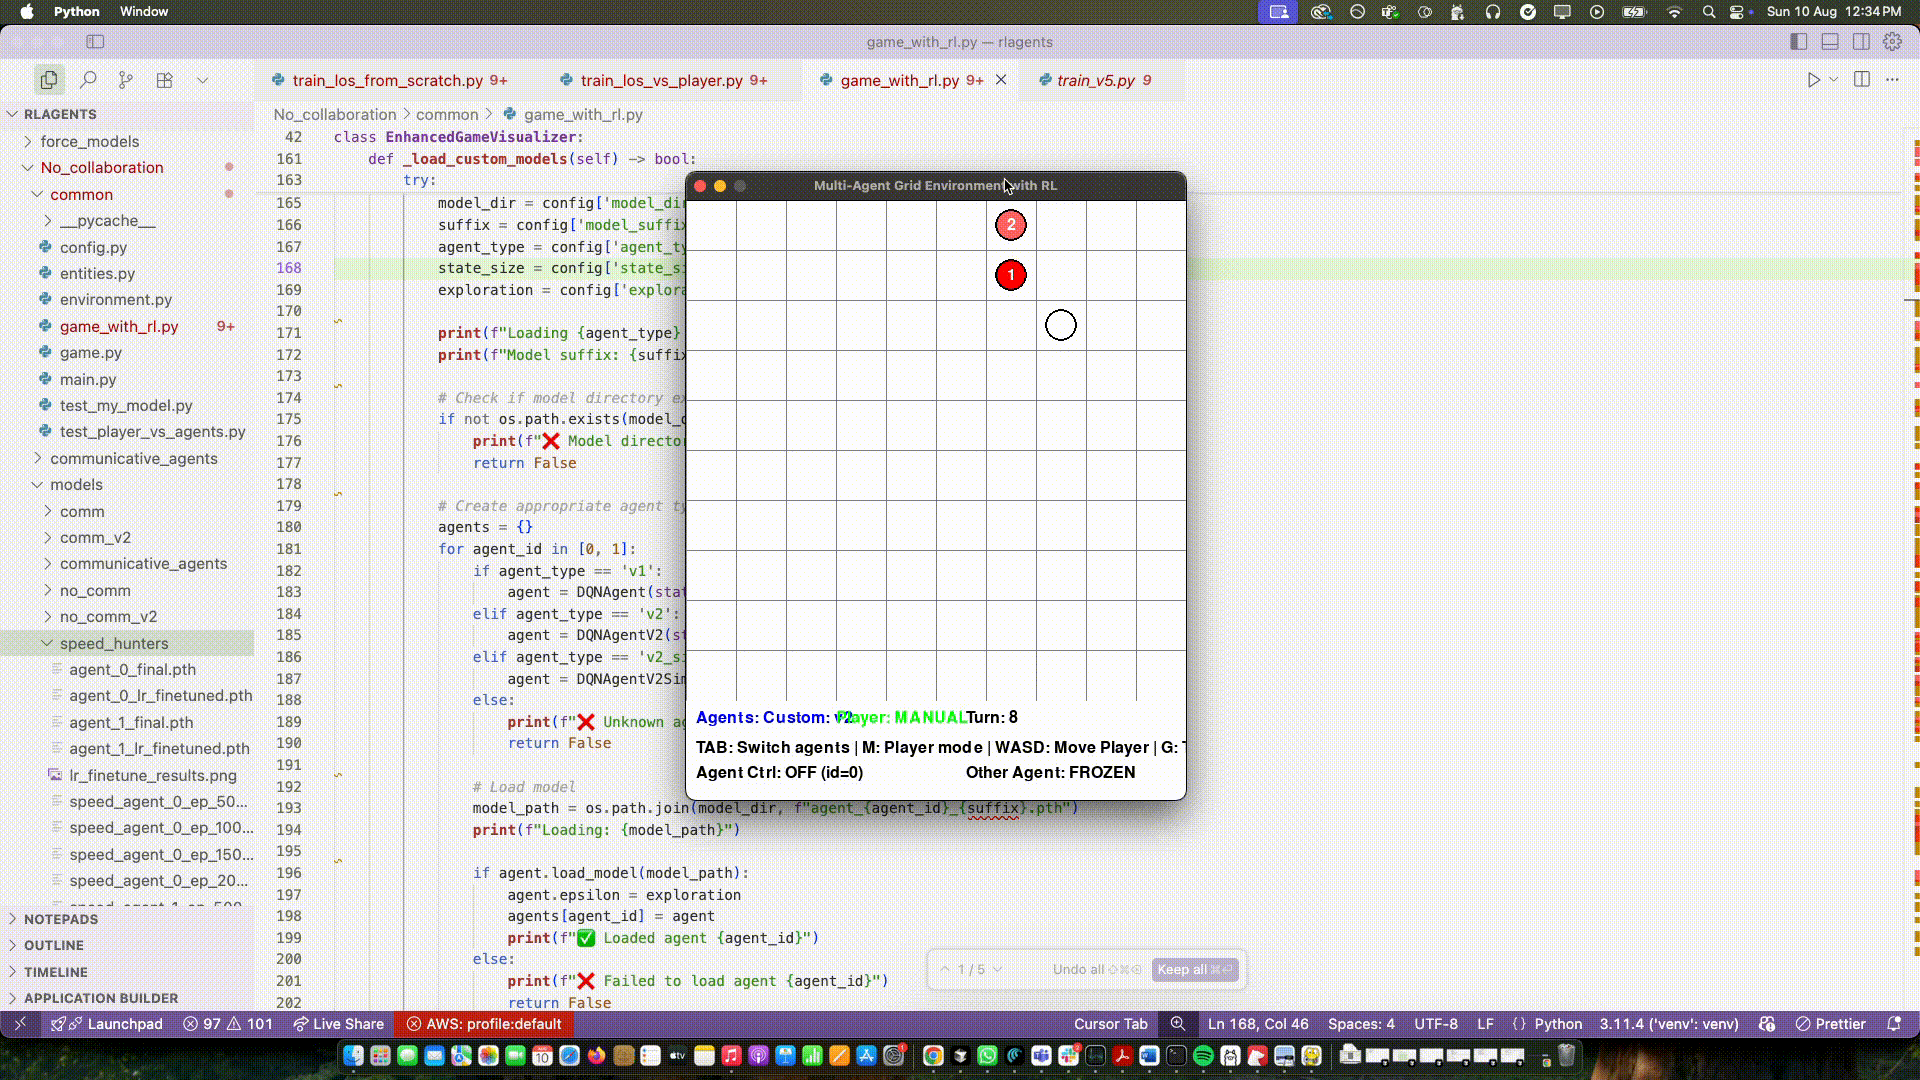Split the editor right
This screenshot has width=1920, height=1080.
[x=1862, y=80]
